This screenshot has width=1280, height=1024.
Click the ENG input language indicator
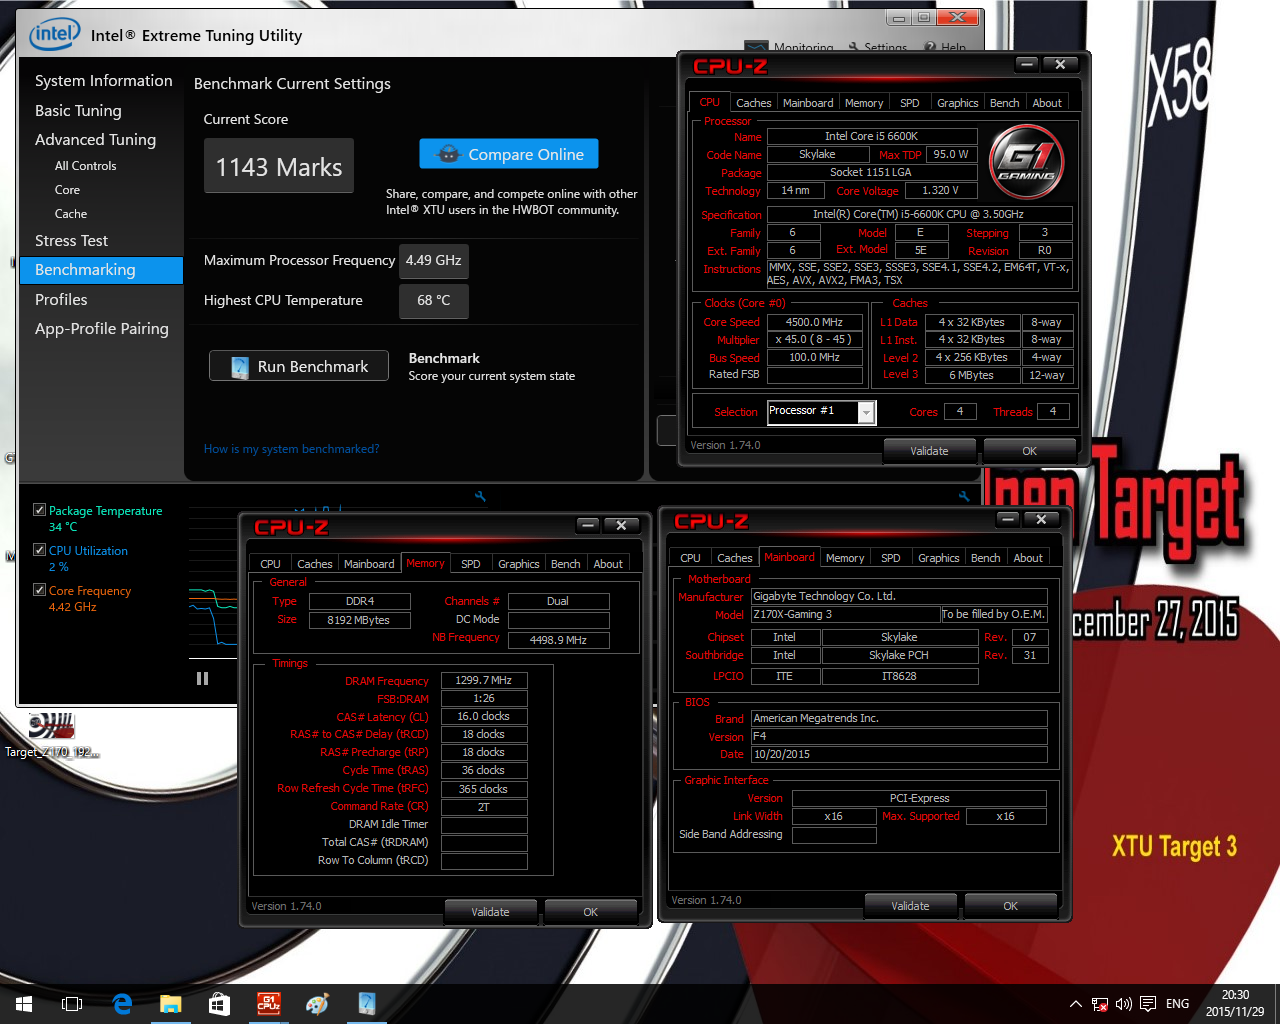coord(1178,1004)
